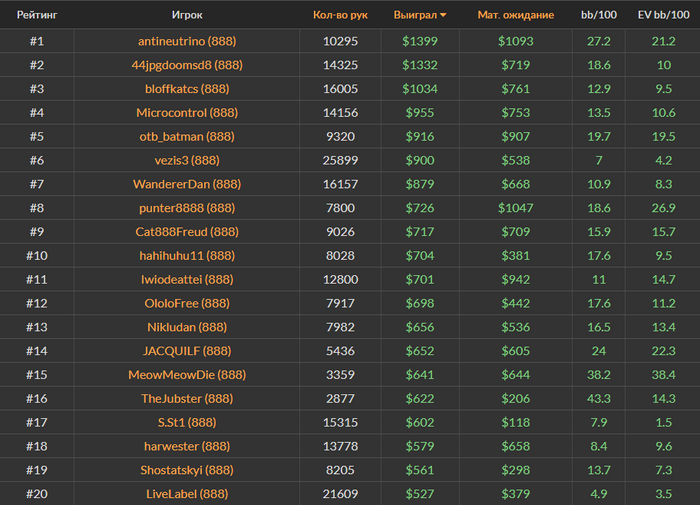700x505 pixels.
Task: Click the sort arrow next to Выиграл
Action: click(x=443, y=16)
